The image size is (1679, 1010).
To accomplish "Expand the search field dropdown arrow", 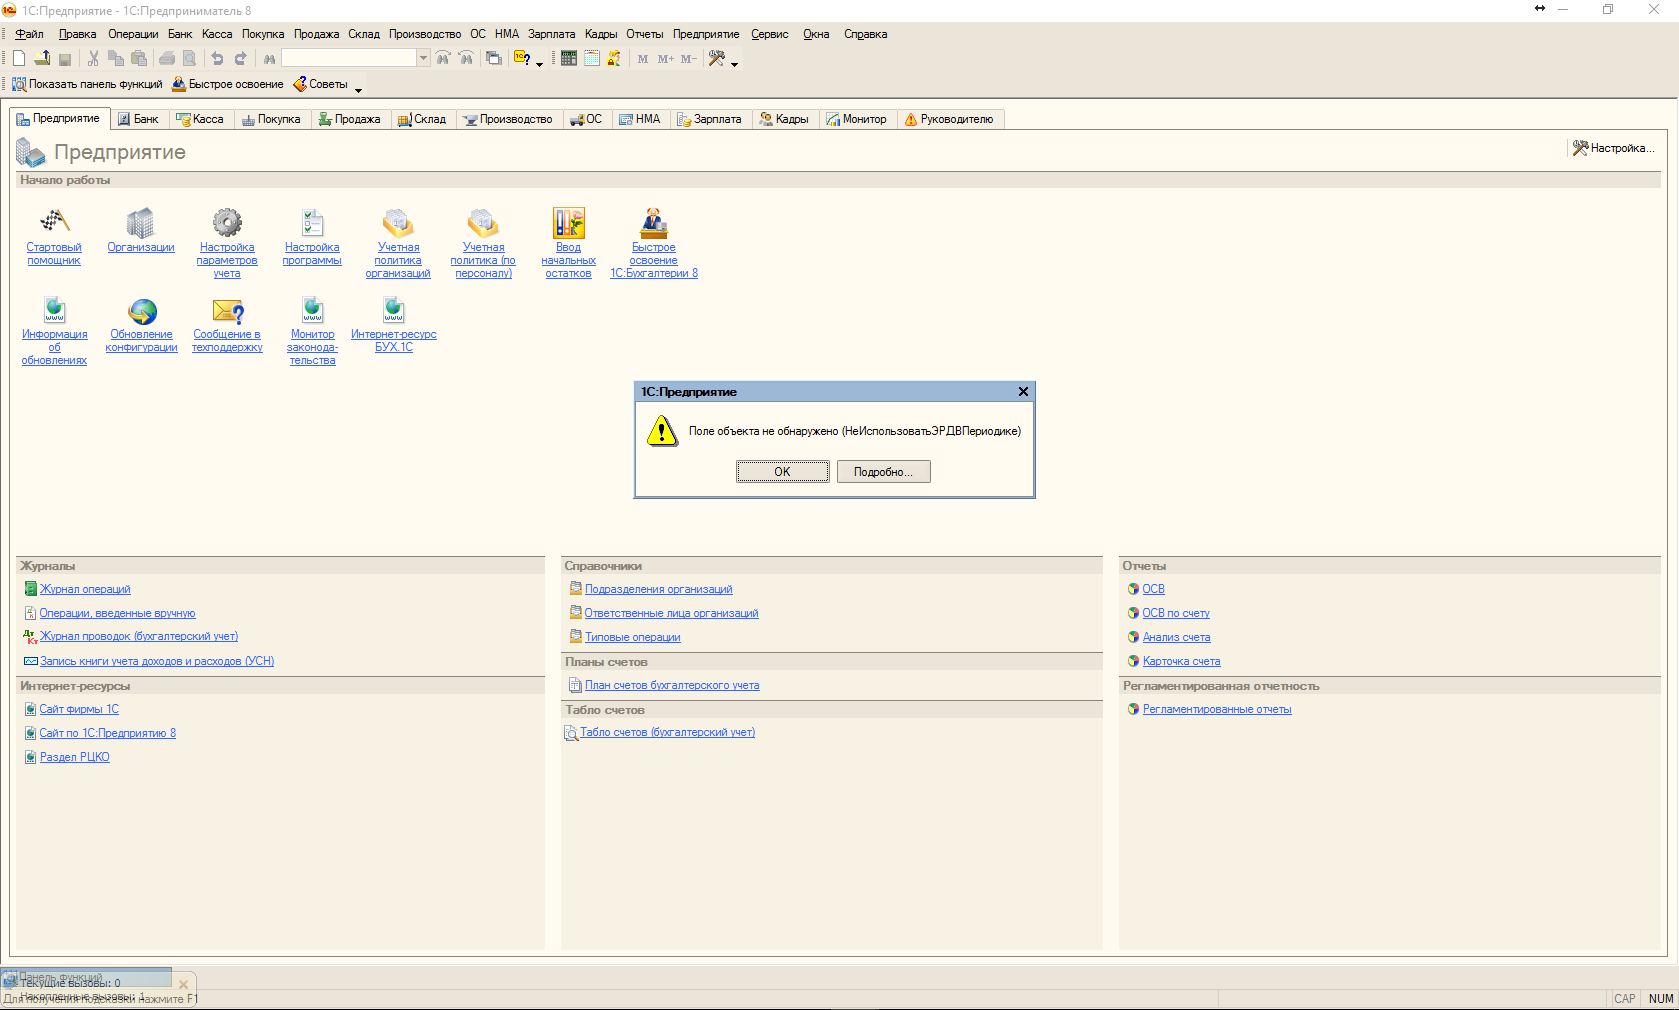I will click(x=423, y=58).
